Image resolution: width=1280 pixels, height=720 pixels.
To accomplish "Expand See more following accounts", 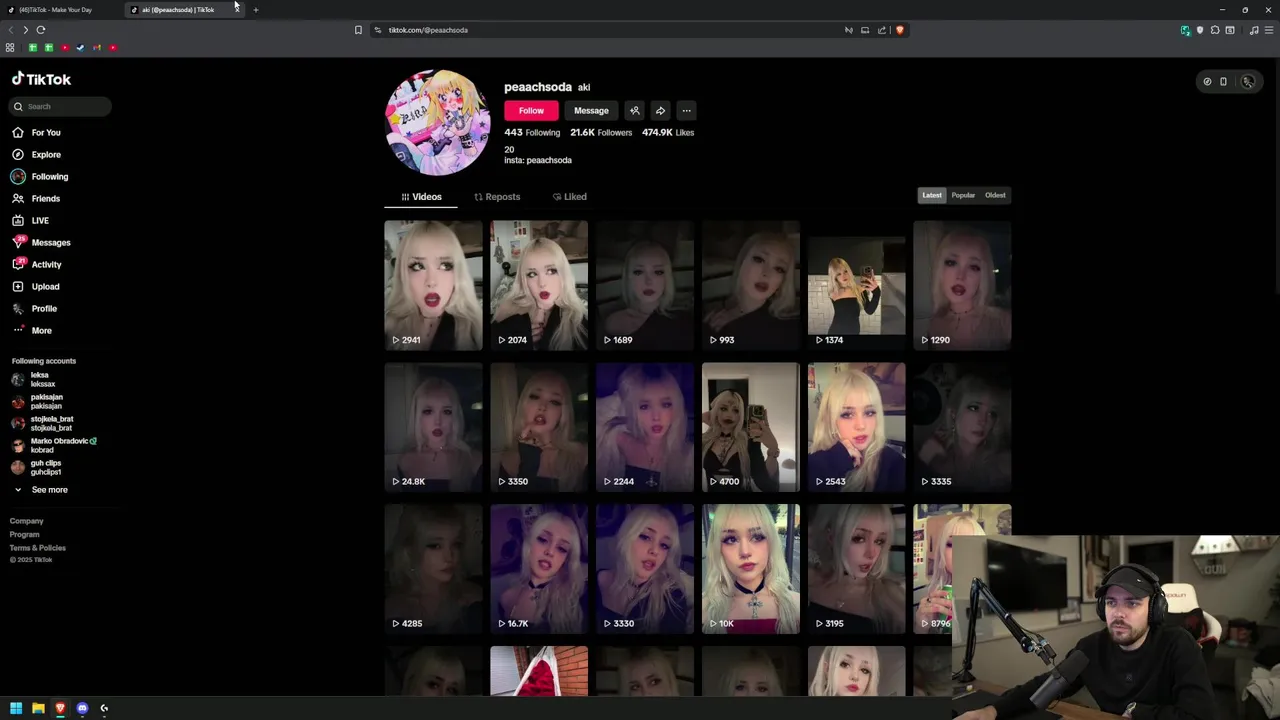I will tap(41, 490).
